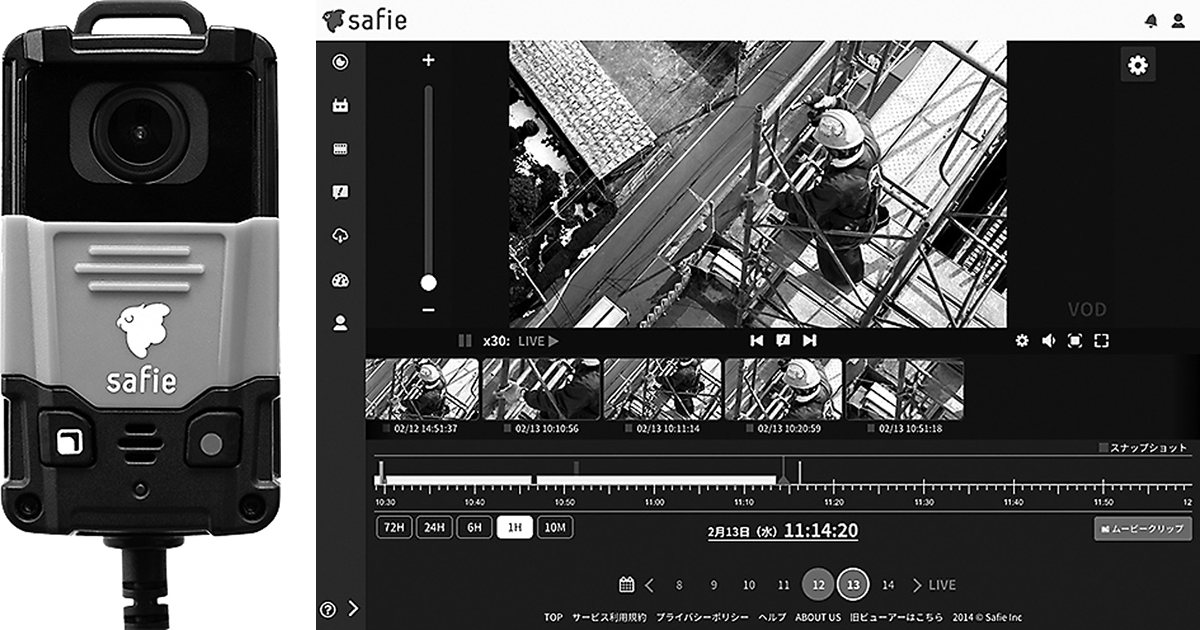
Task: Open the event alert sidebar icon
Action: pyautogui.click(x=341, y=192)
